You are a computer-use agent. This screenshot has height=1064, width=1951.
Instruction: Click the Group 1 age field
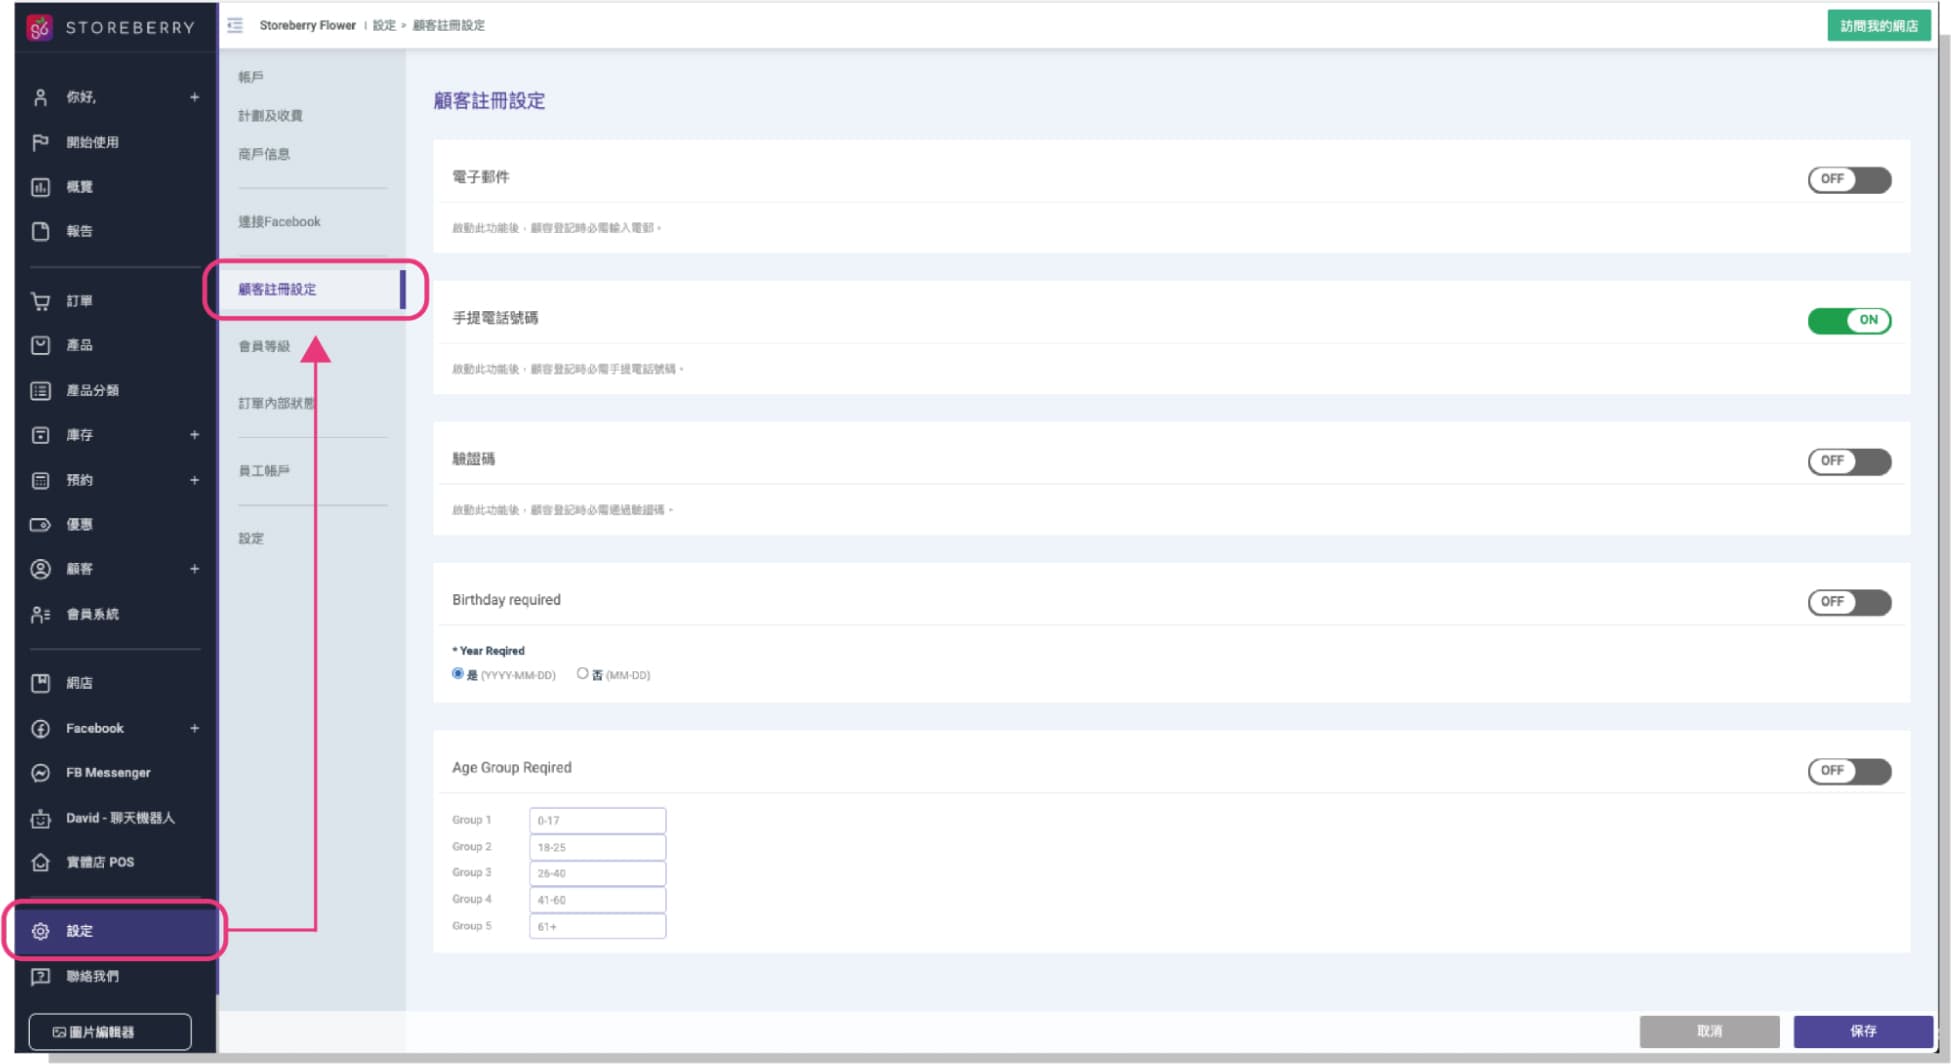coord(597,820)
